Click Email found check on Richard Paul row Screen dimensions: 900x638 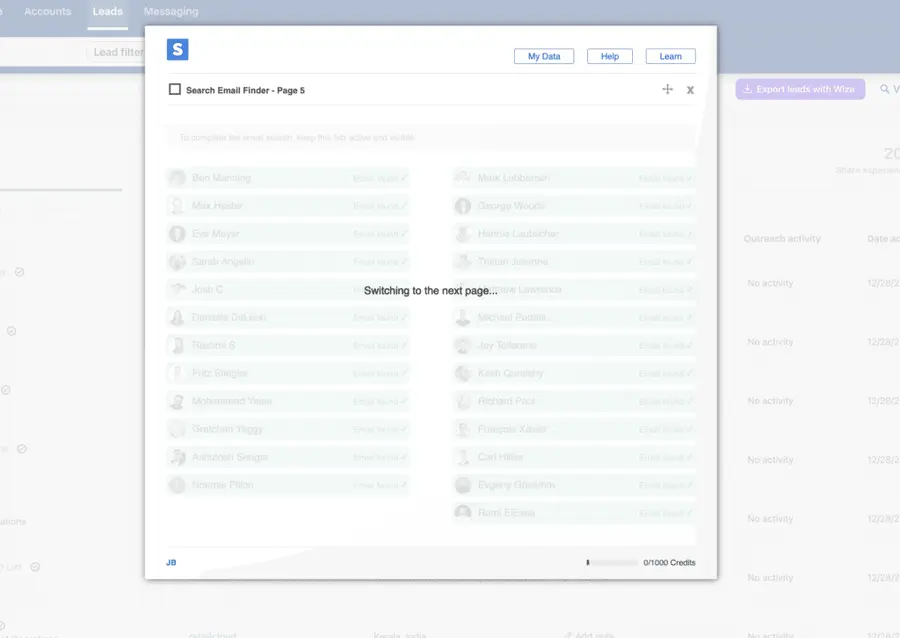click(666, 402)
